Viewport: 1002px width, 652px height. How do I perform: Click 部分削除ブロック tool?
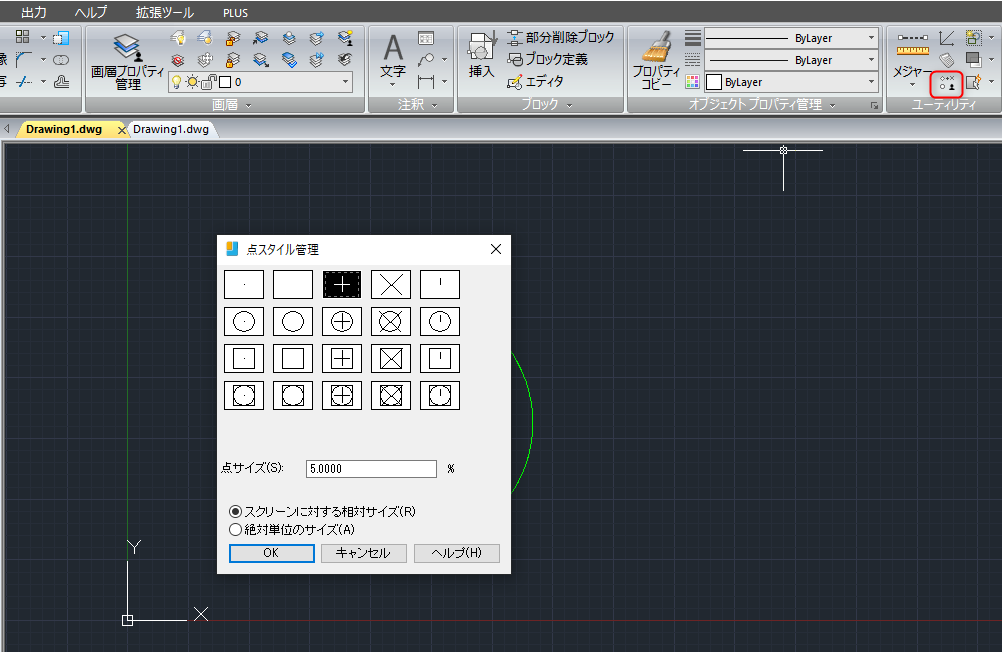pyautogui.click(x=560, y=38)
